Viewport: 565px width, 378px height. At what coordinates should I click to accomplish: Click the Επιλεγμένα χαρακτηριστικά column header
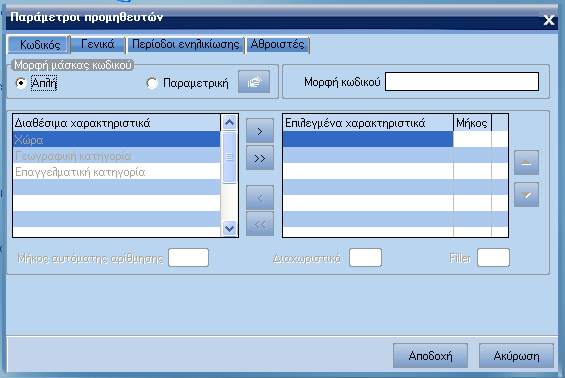368,123
